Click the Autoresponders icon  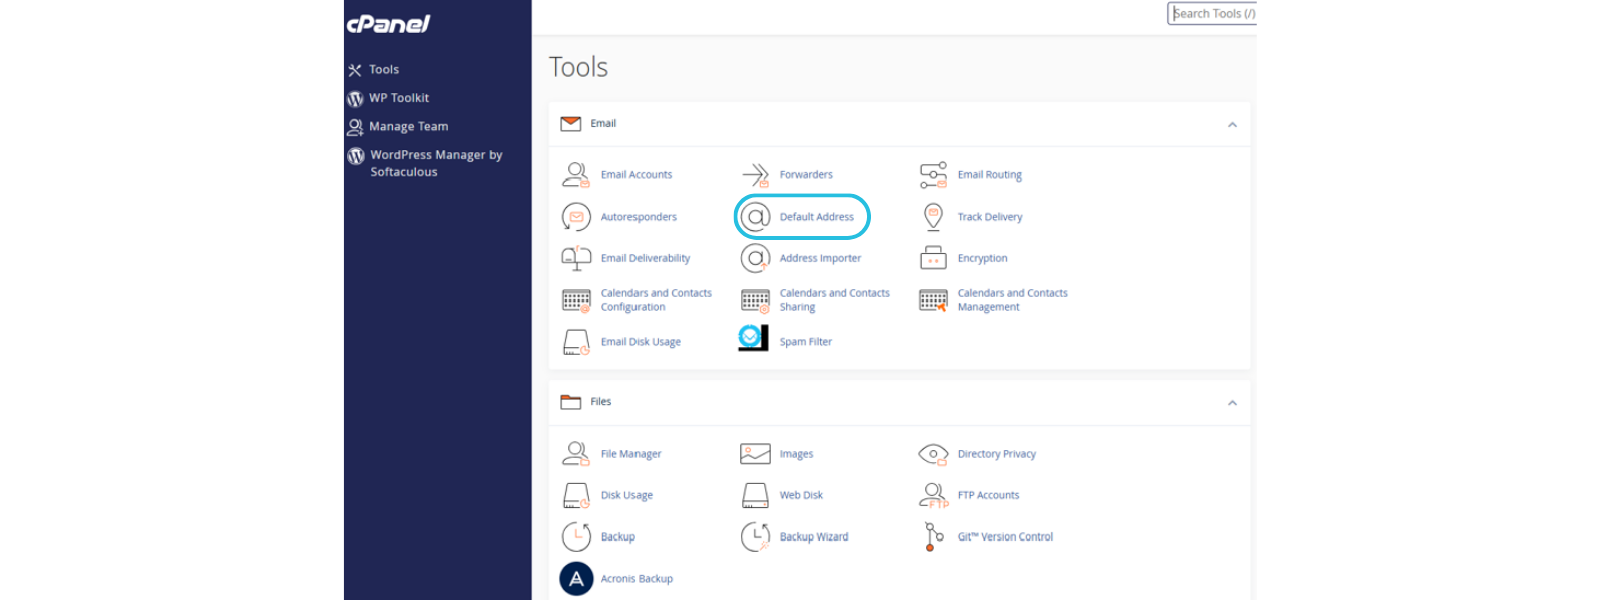click(x=576, y=216)
